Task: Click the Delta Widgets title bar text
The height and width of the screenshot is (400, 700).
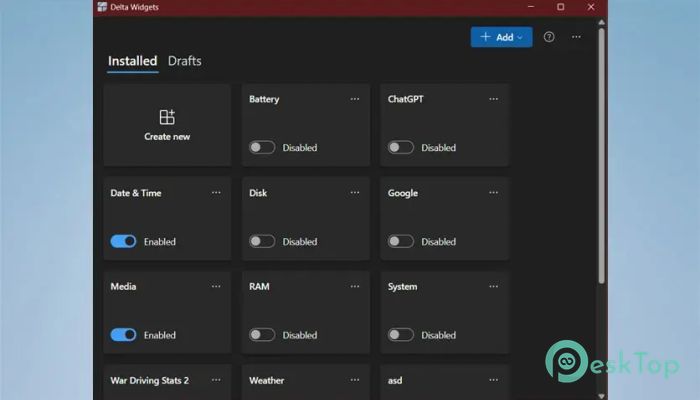Action: 134,7
